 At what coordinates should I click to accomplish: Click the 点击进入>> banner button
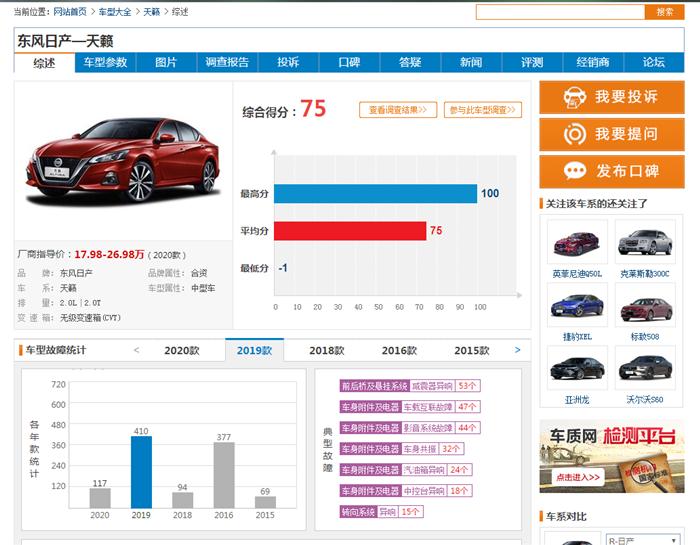(578, 478)
